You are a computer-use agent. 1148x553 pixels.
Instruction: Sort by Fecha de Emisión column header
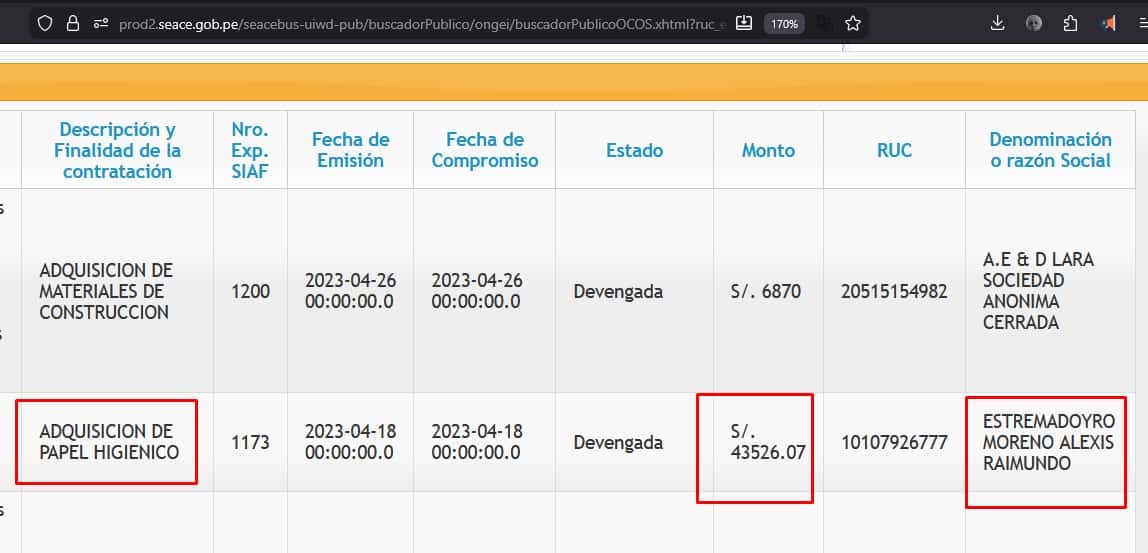point(350,150)
